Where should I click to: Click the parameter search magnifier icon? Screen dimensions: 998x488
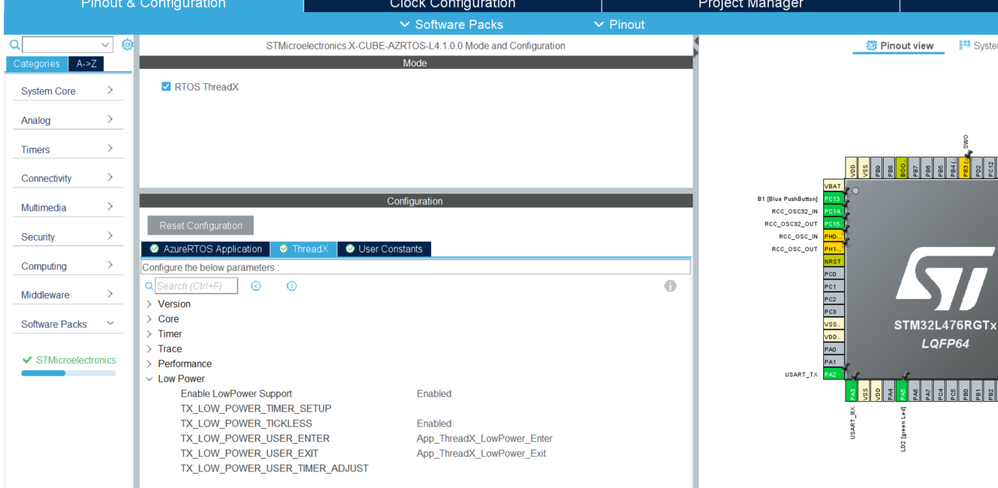click(150, 286)
